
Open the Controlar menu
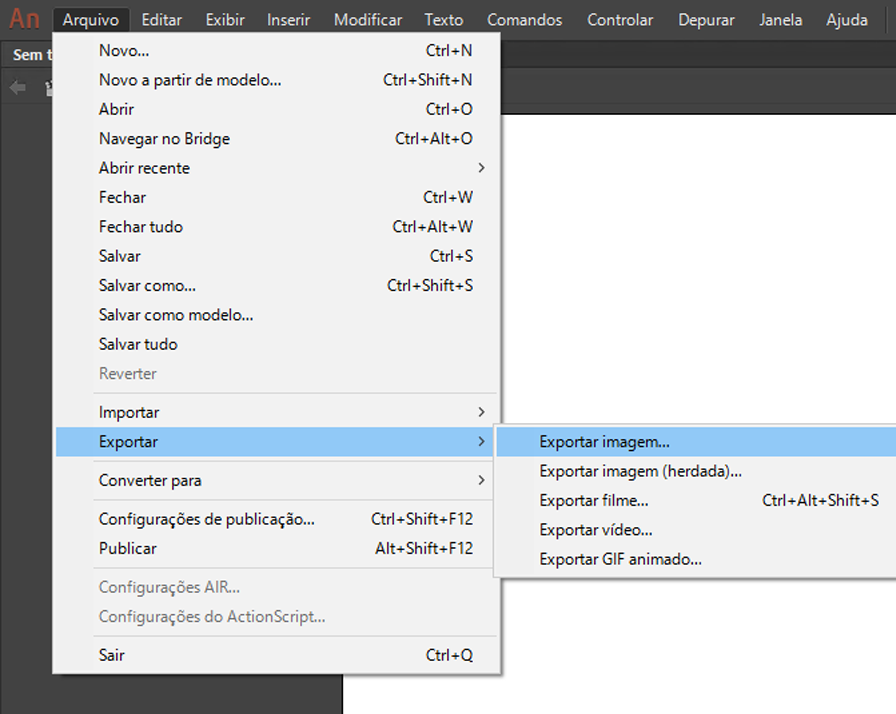pos(619,18)
